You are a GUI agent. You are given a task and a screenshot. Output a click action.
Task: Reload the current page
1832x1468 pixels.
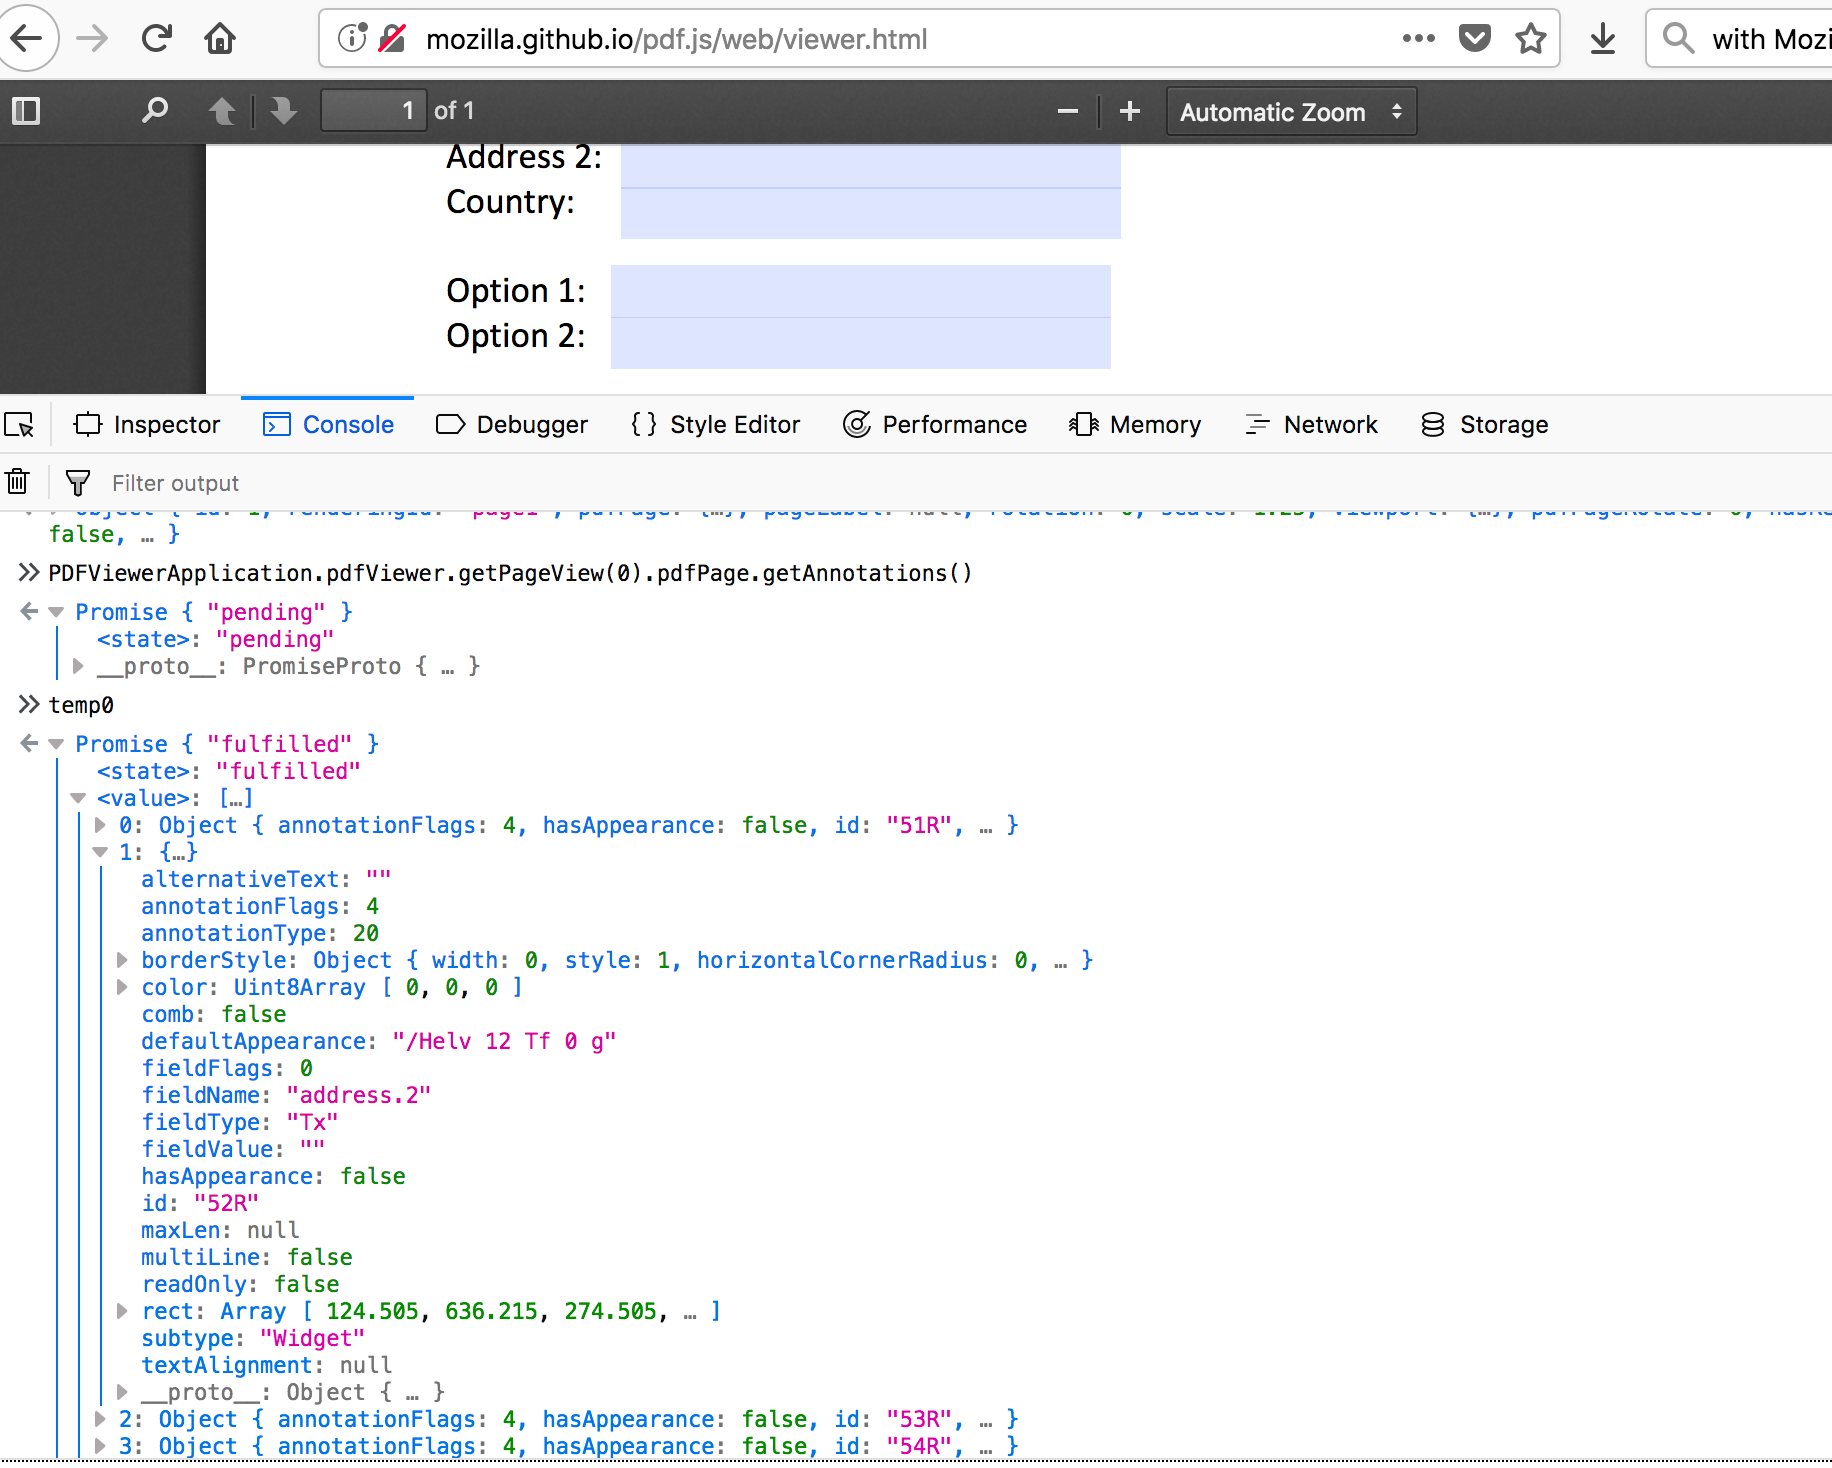coord(156,38)
